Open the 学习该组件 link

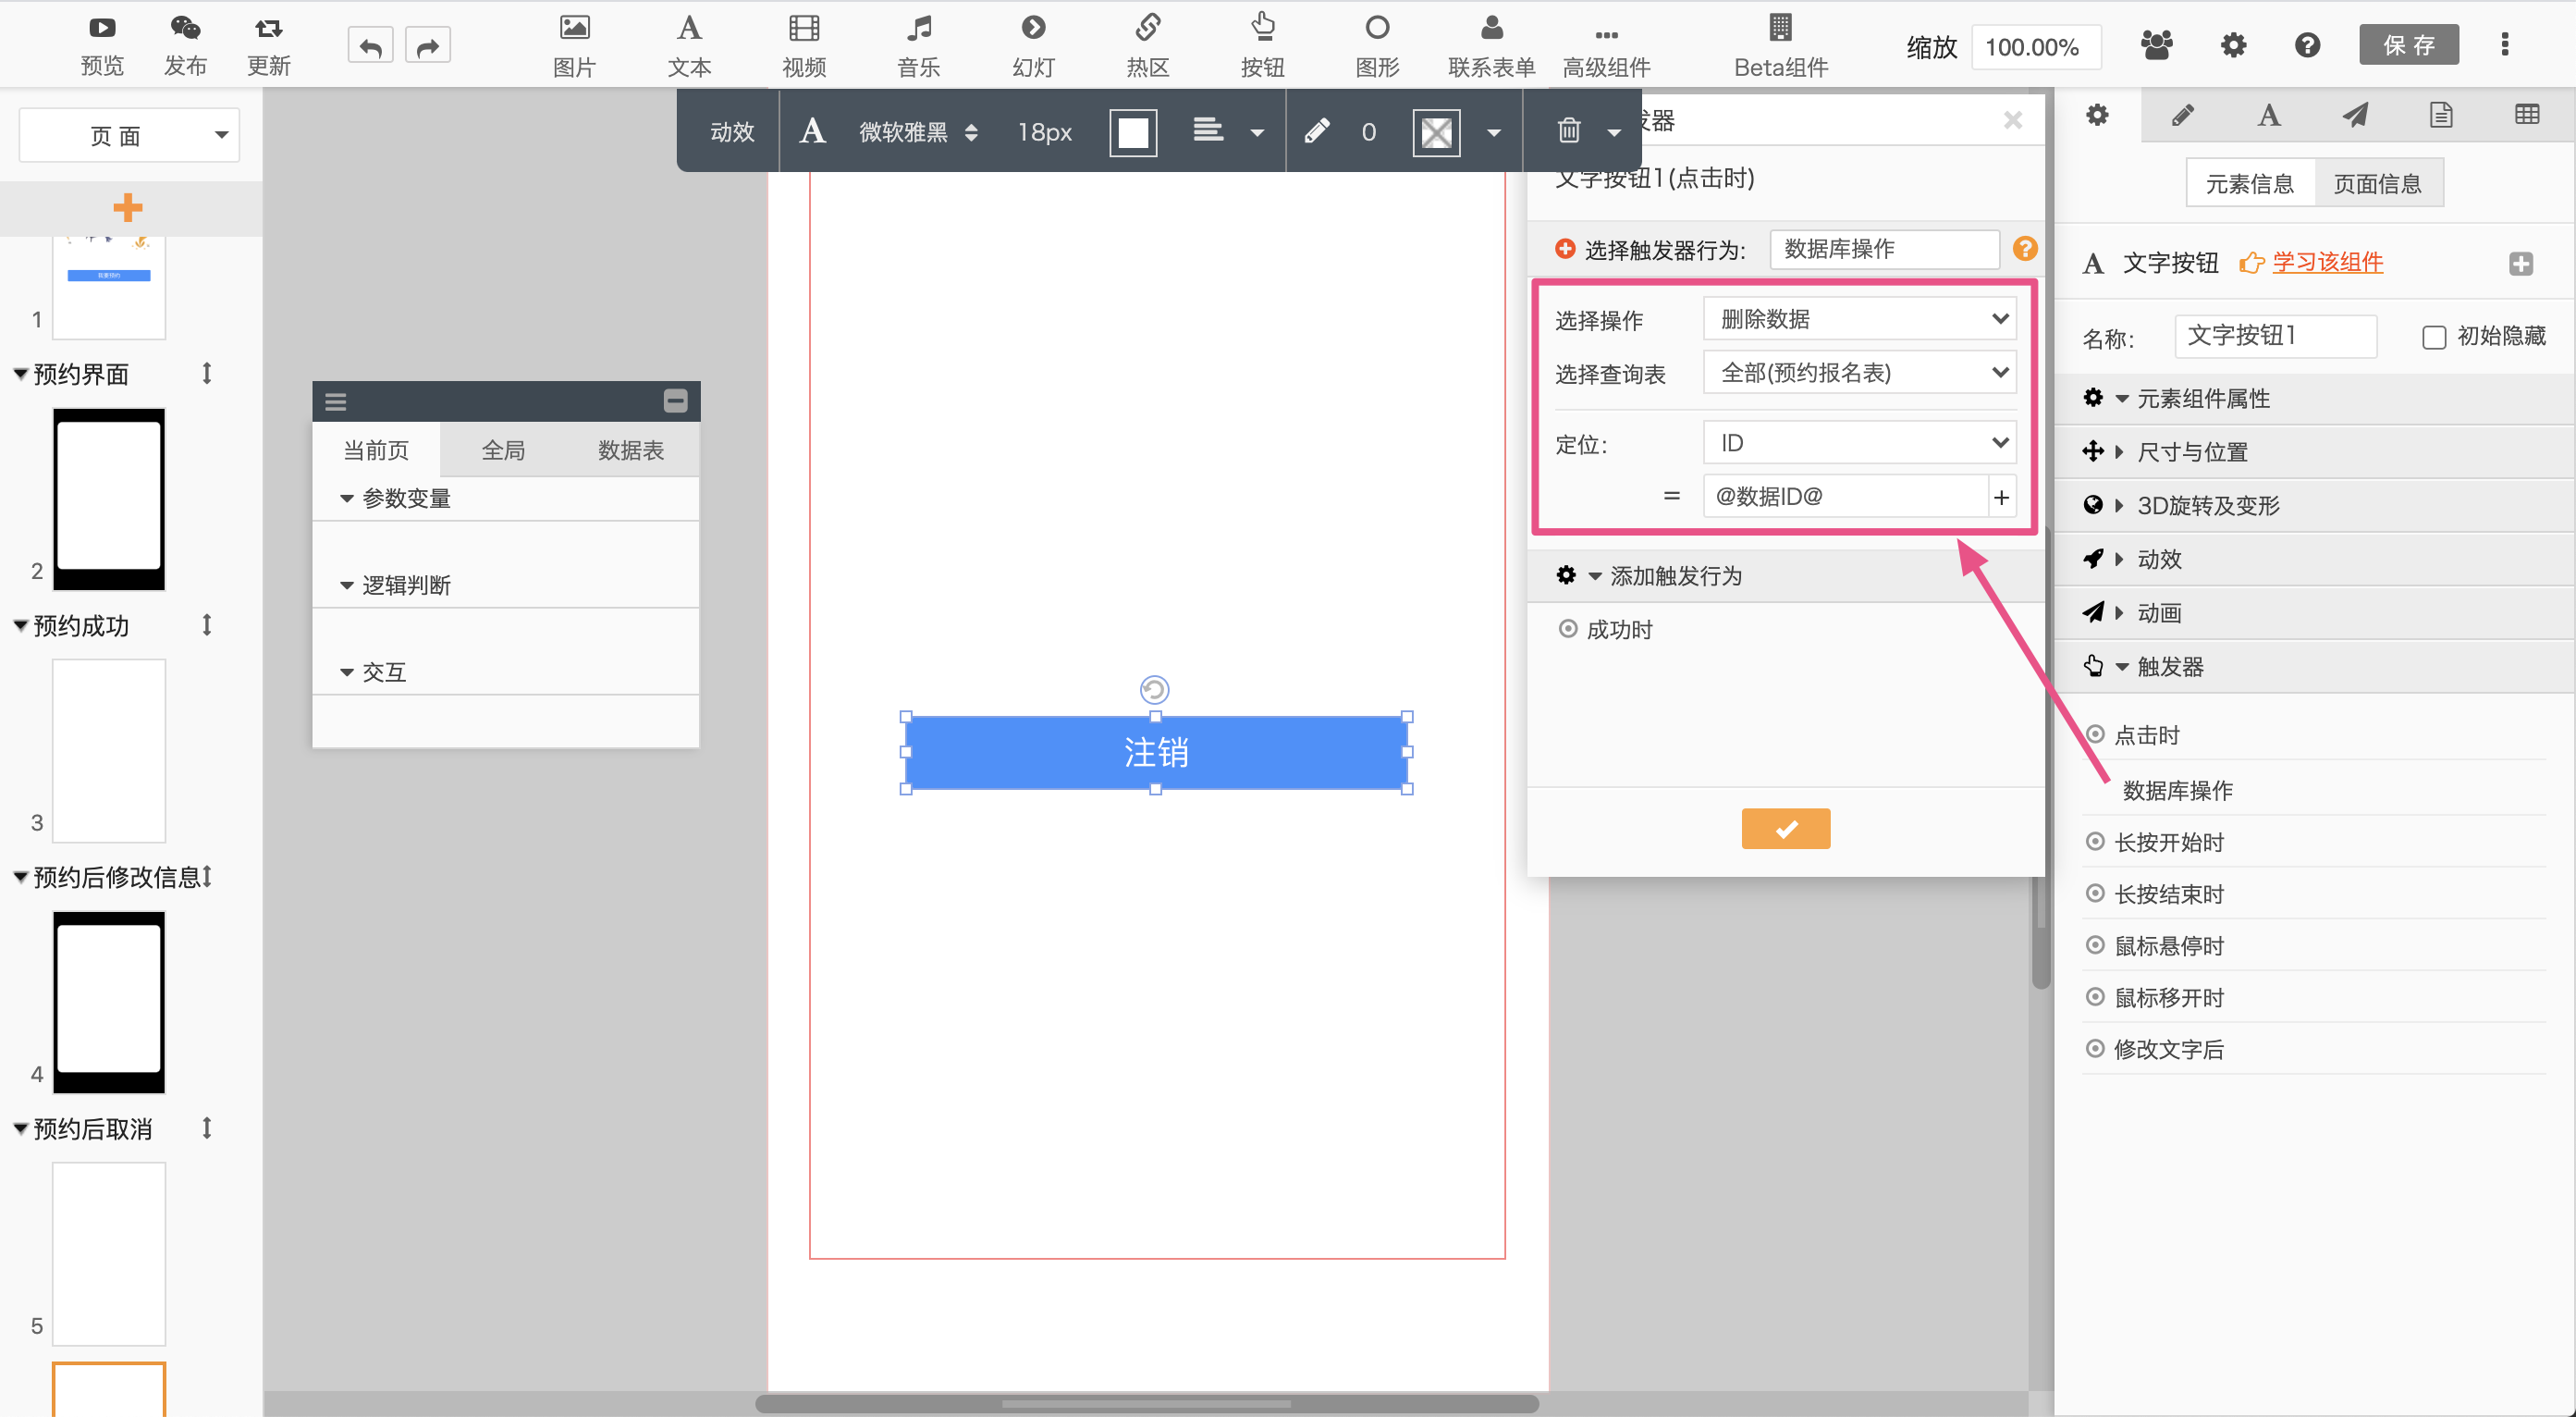(x=2326, y=263)
